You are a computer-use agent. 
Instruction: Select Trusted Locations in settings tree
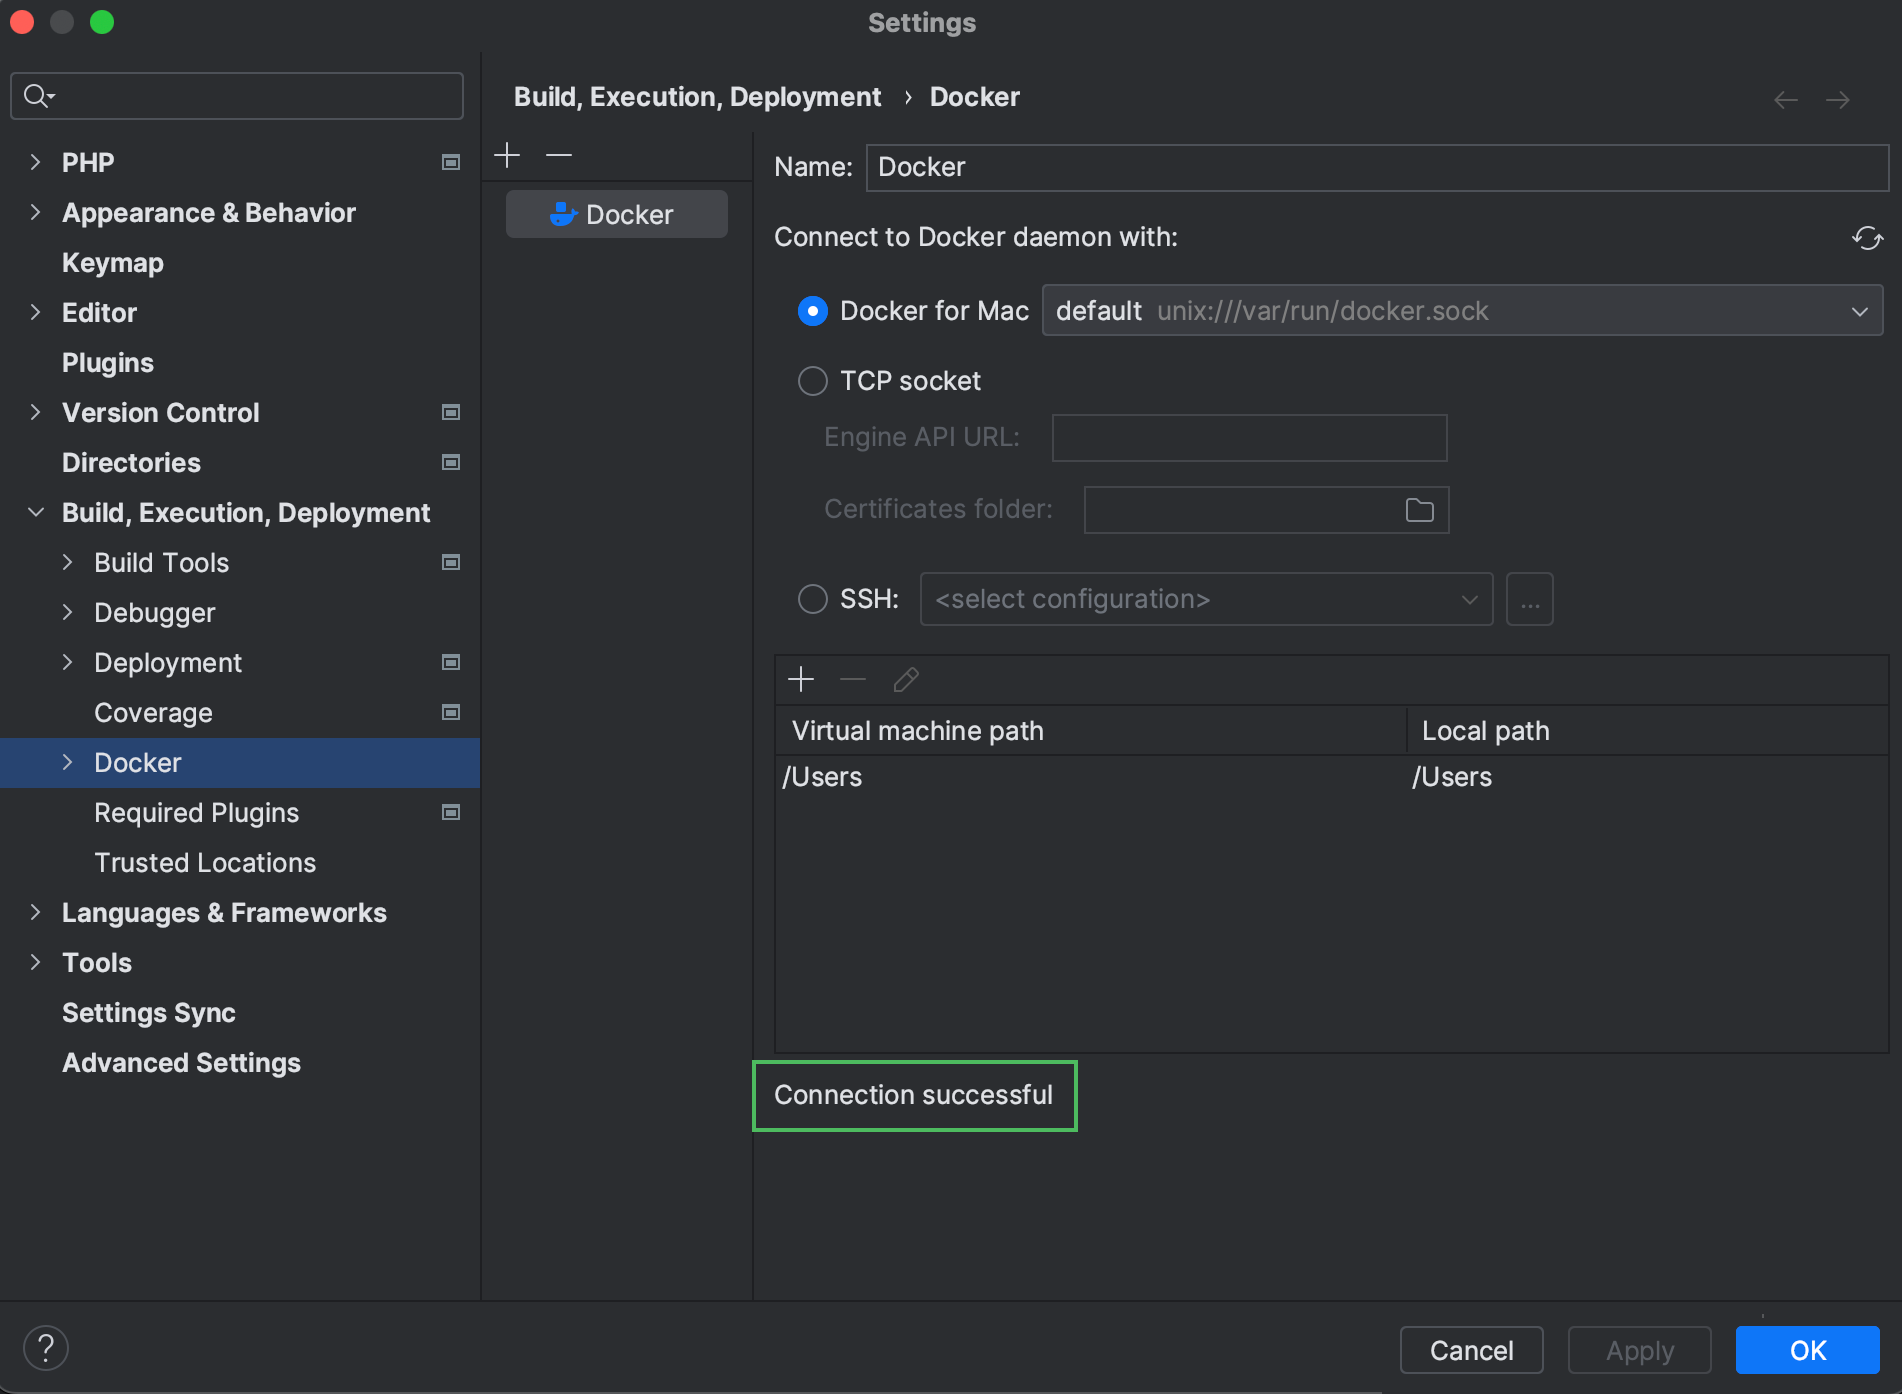click(204, 862)
